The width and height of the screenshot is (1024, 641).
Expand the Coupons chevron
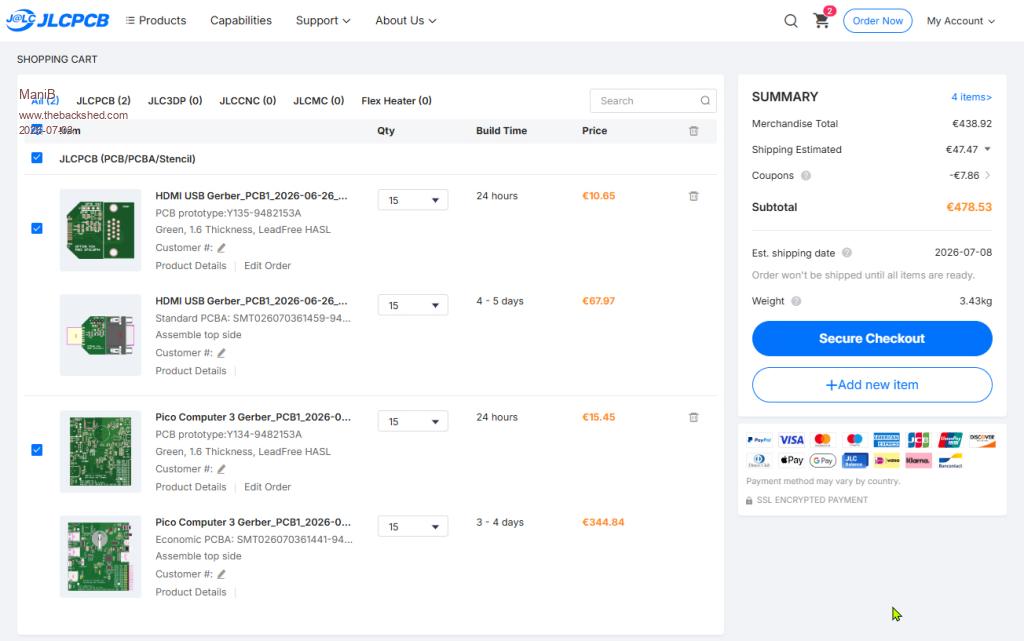pyautogui.click(x=987, y=175)
